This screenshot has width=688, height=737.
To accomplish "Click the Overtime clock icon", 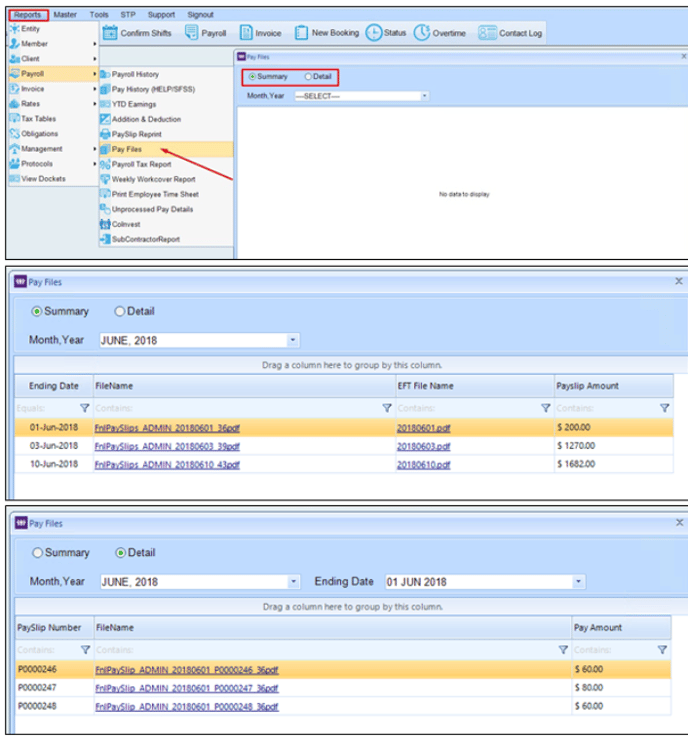I will pyautogui.click(x=422, y=32).
